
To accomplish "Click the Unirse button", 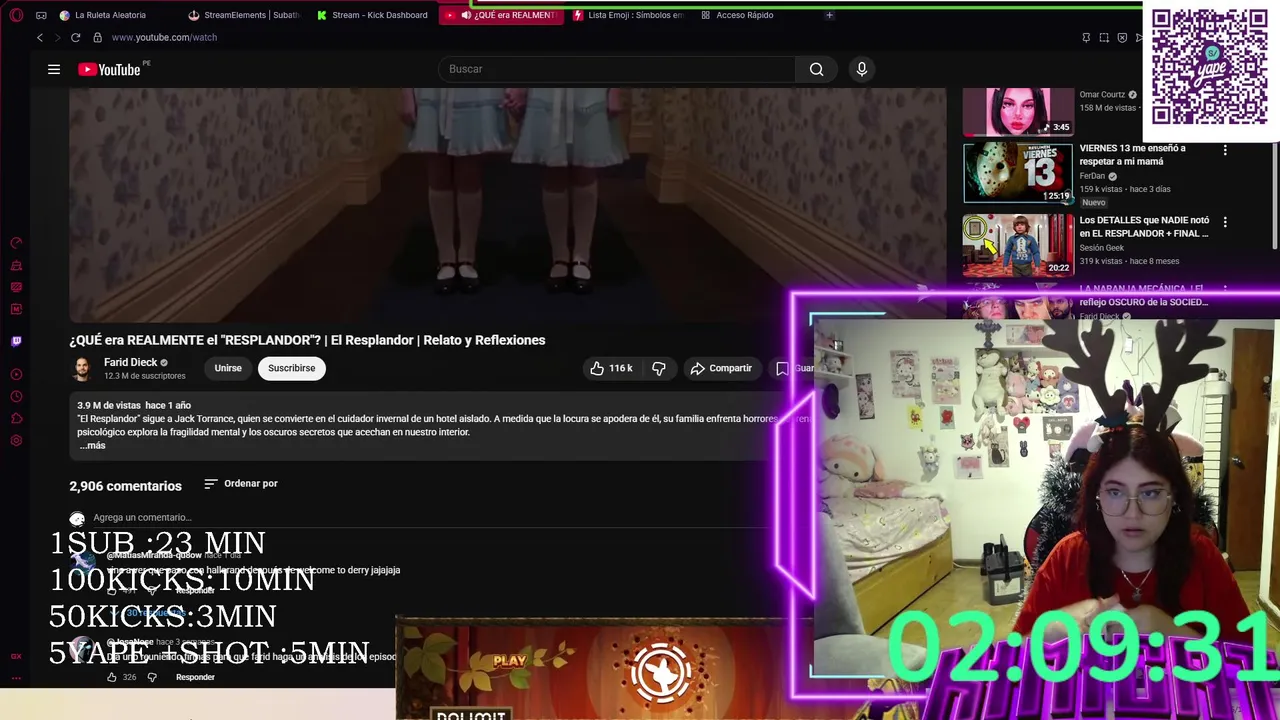I will (228, 368).
